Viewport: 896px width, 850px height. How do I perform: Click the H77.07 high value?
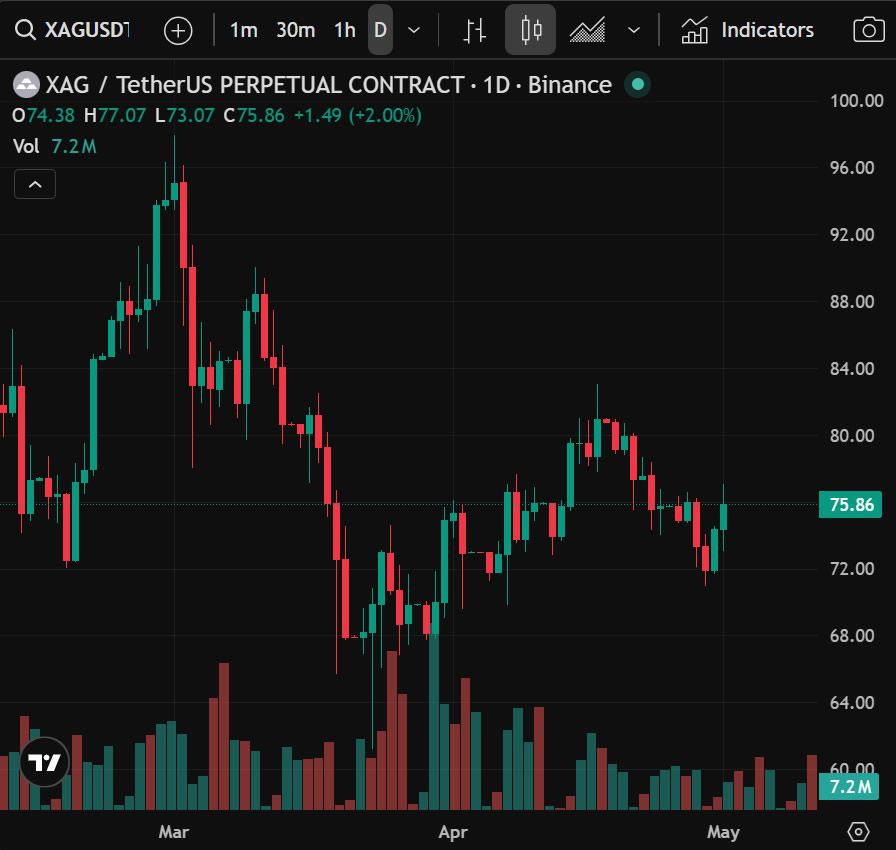point(115,115)
